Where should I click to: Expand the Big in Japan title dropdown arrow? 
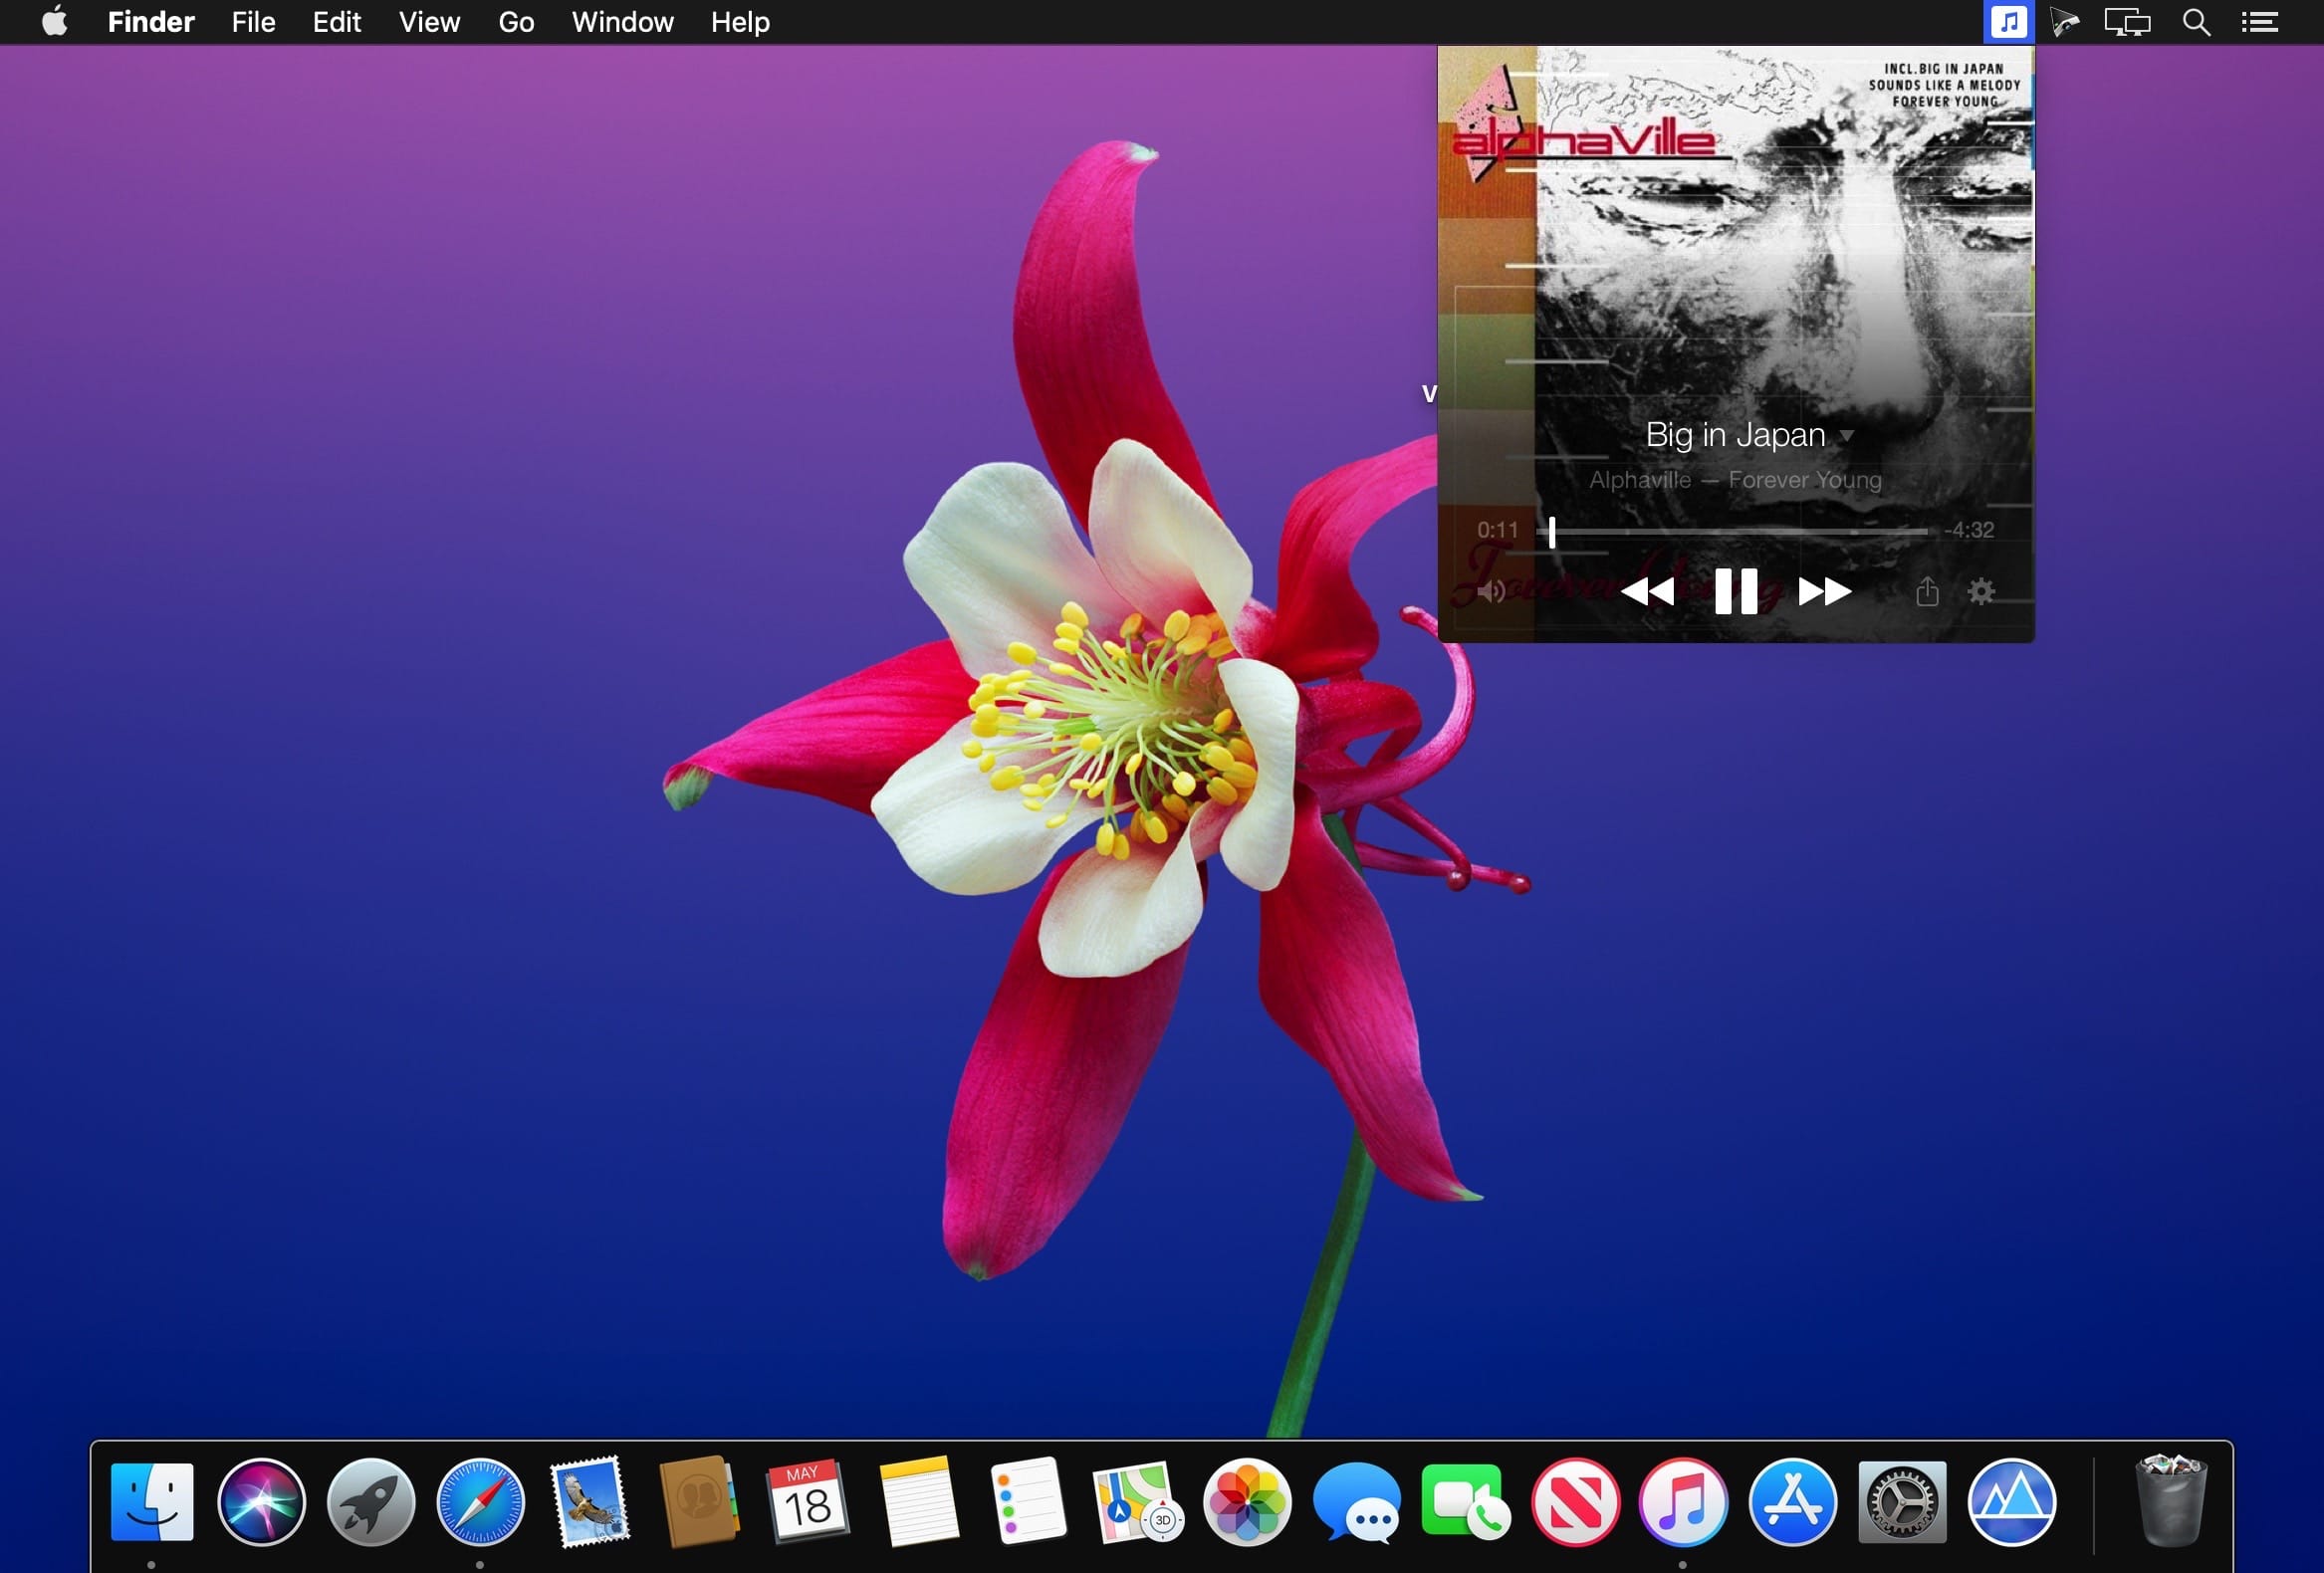click(x=1847, y=436)
